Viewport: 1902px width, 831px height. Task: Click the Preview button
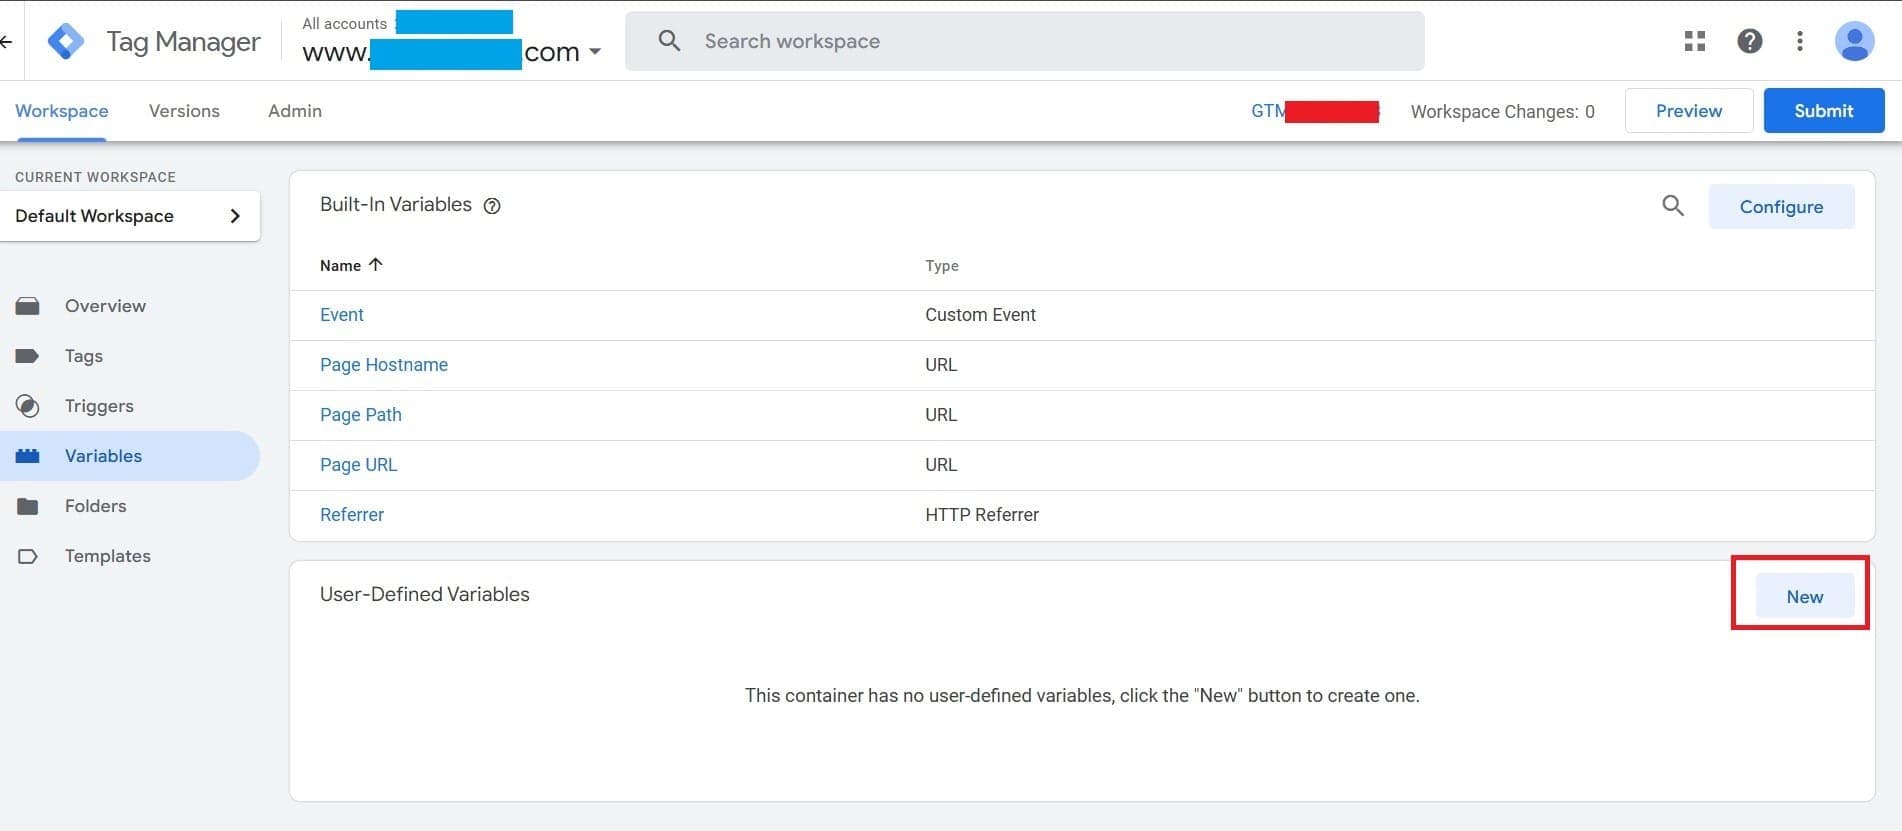click(1688, 111)
